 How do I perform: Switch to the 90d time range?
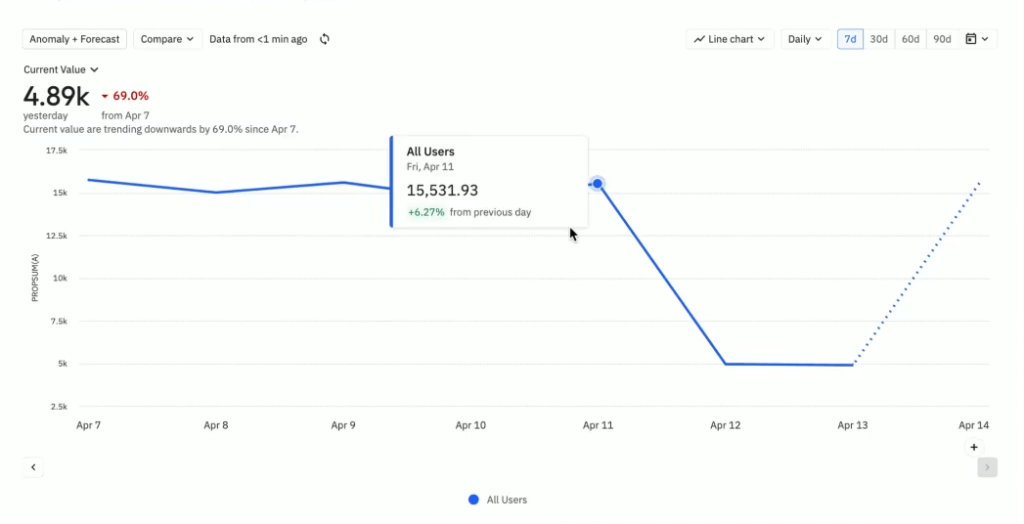coord(942,39)
